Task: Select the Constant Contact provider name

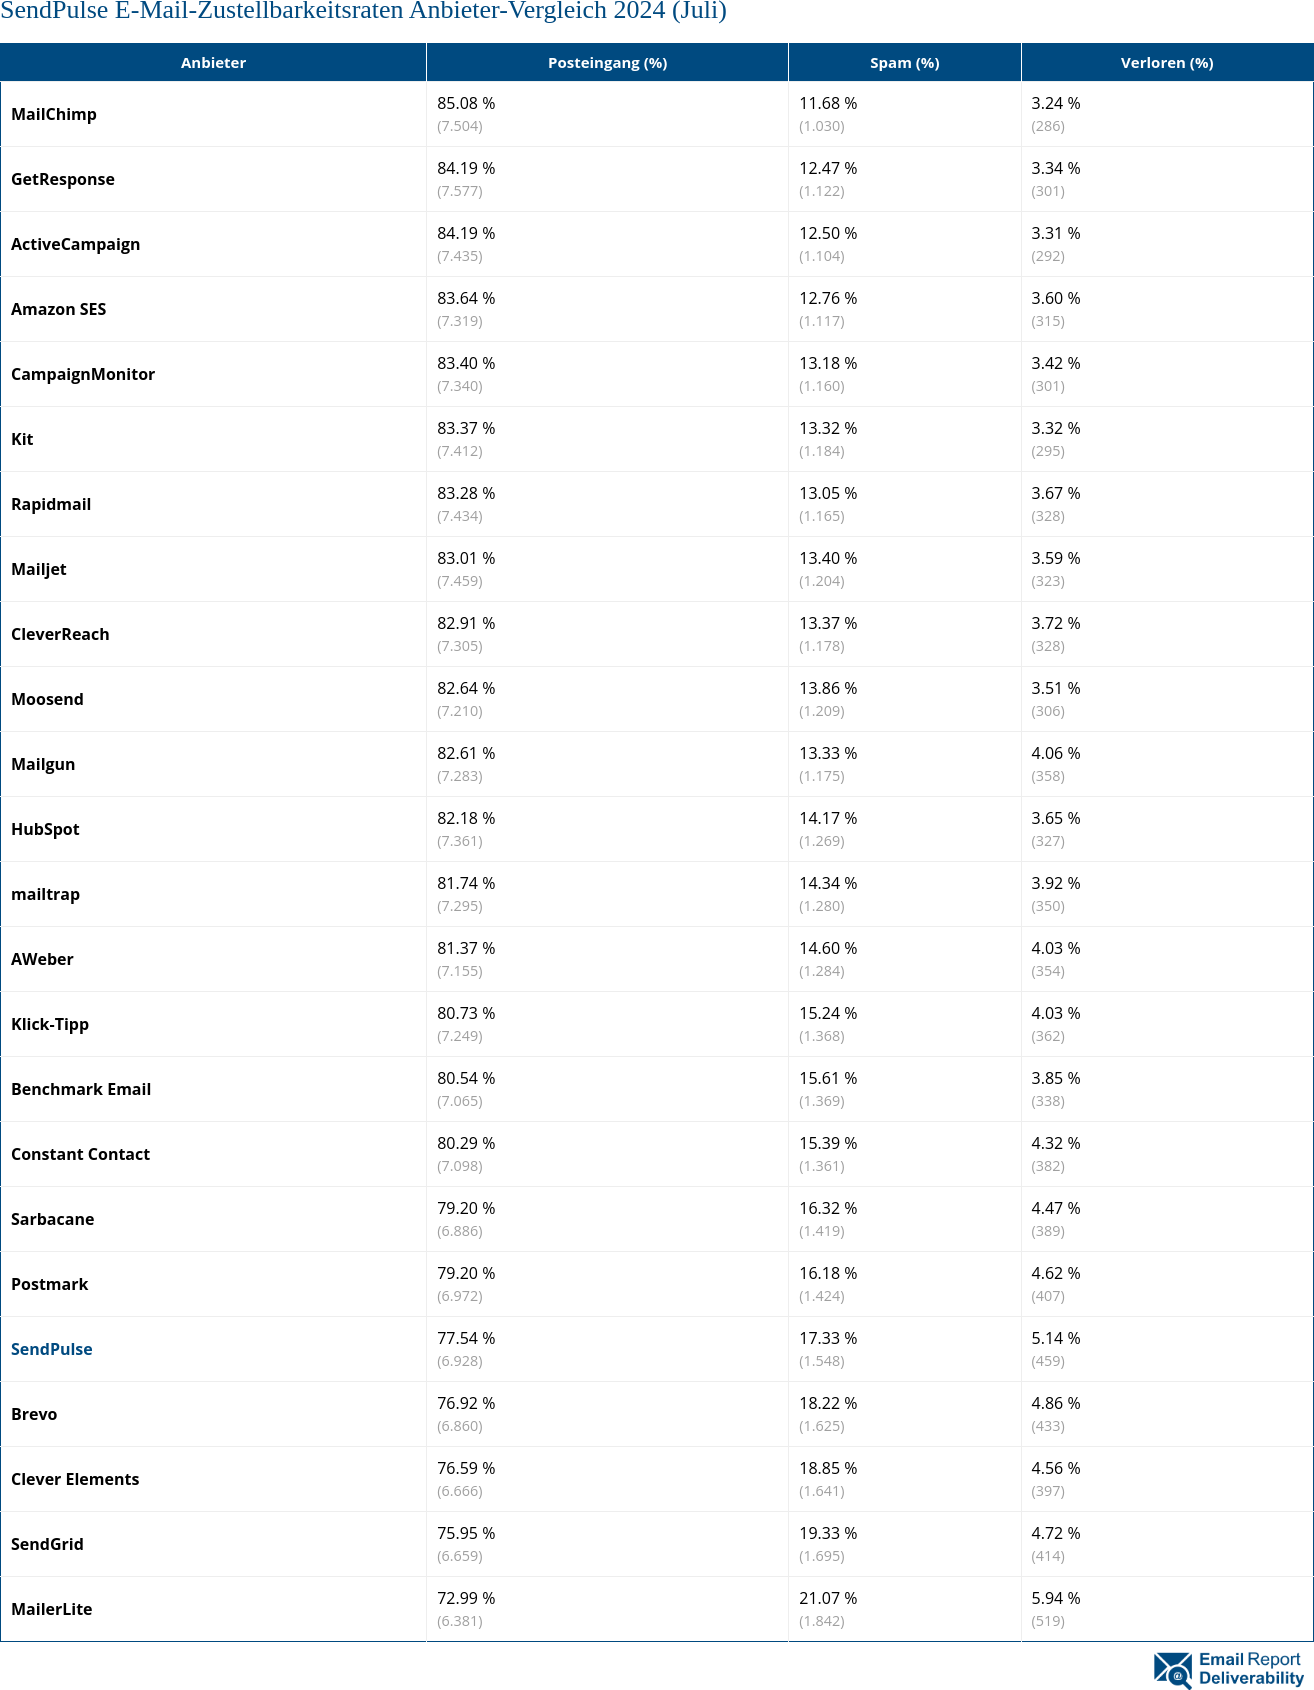Action: coord(81,1154)
